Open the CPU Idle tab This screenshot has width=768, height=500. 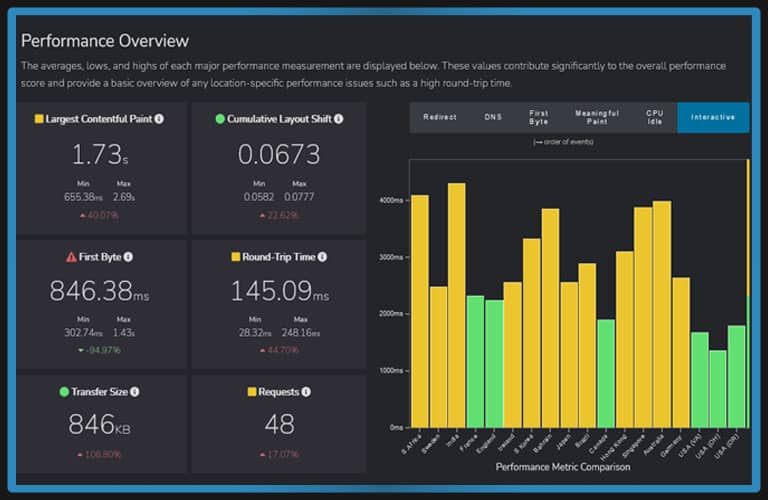pyautogui.click(x=655, y=118)
